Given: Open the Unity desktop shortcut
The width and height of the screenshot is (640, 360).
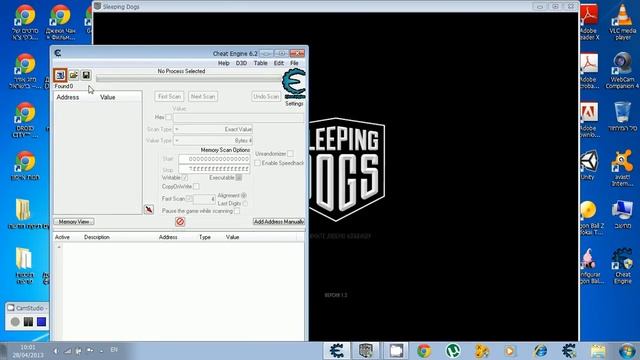Looking at the screenshot, I should click(x=588, y=165).
